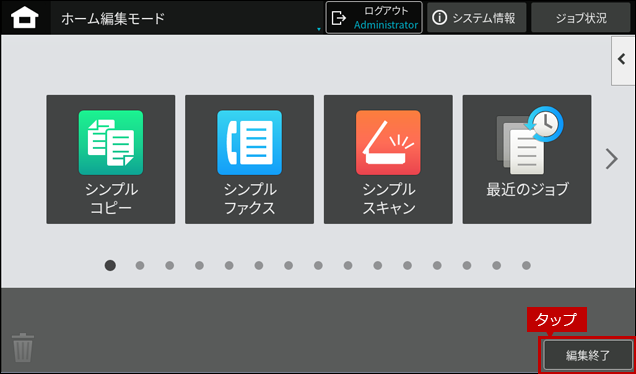Click the ログアウト Administrator button
Viewport: 636px width, 374px height.
pos(374,18)
